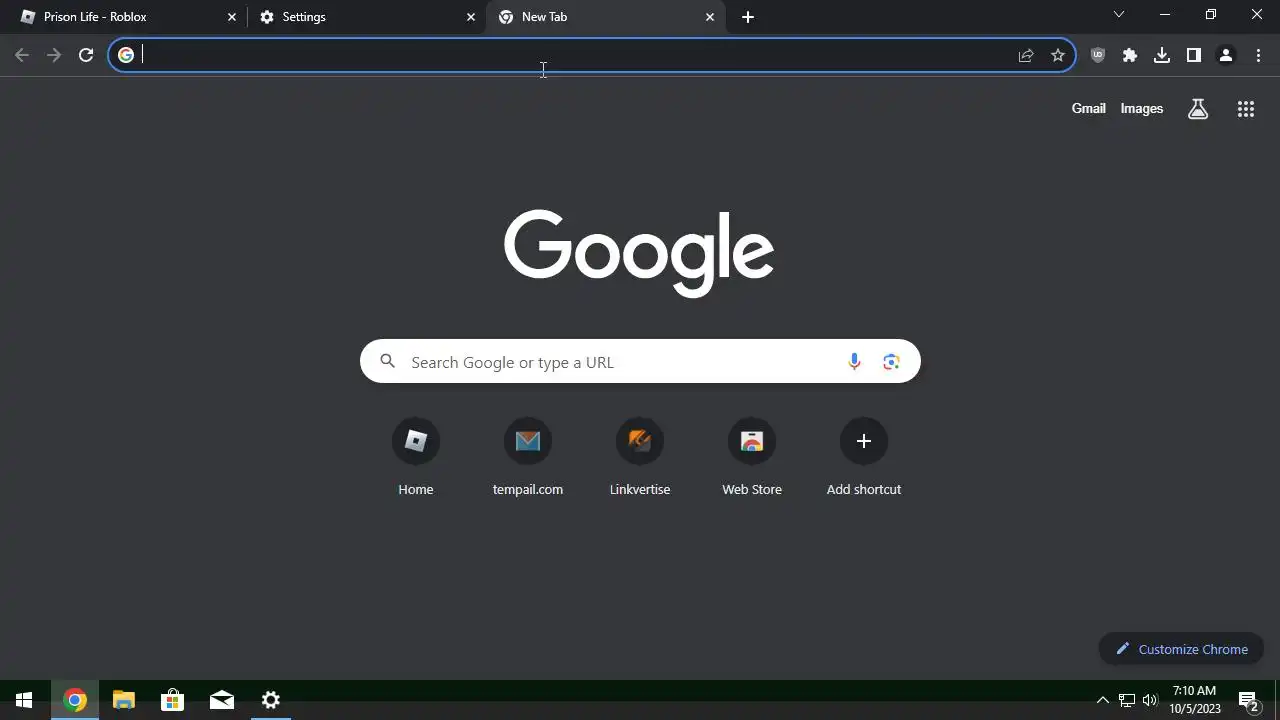The image size is (1280, 720).
Task: Open Search Labs flask icon
Action: pos(1198,109)
